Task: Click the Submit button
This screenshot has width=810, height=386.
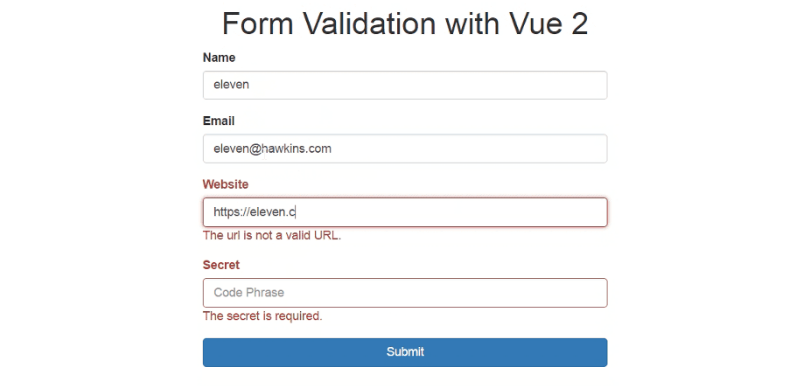Action: click(404, 352)
